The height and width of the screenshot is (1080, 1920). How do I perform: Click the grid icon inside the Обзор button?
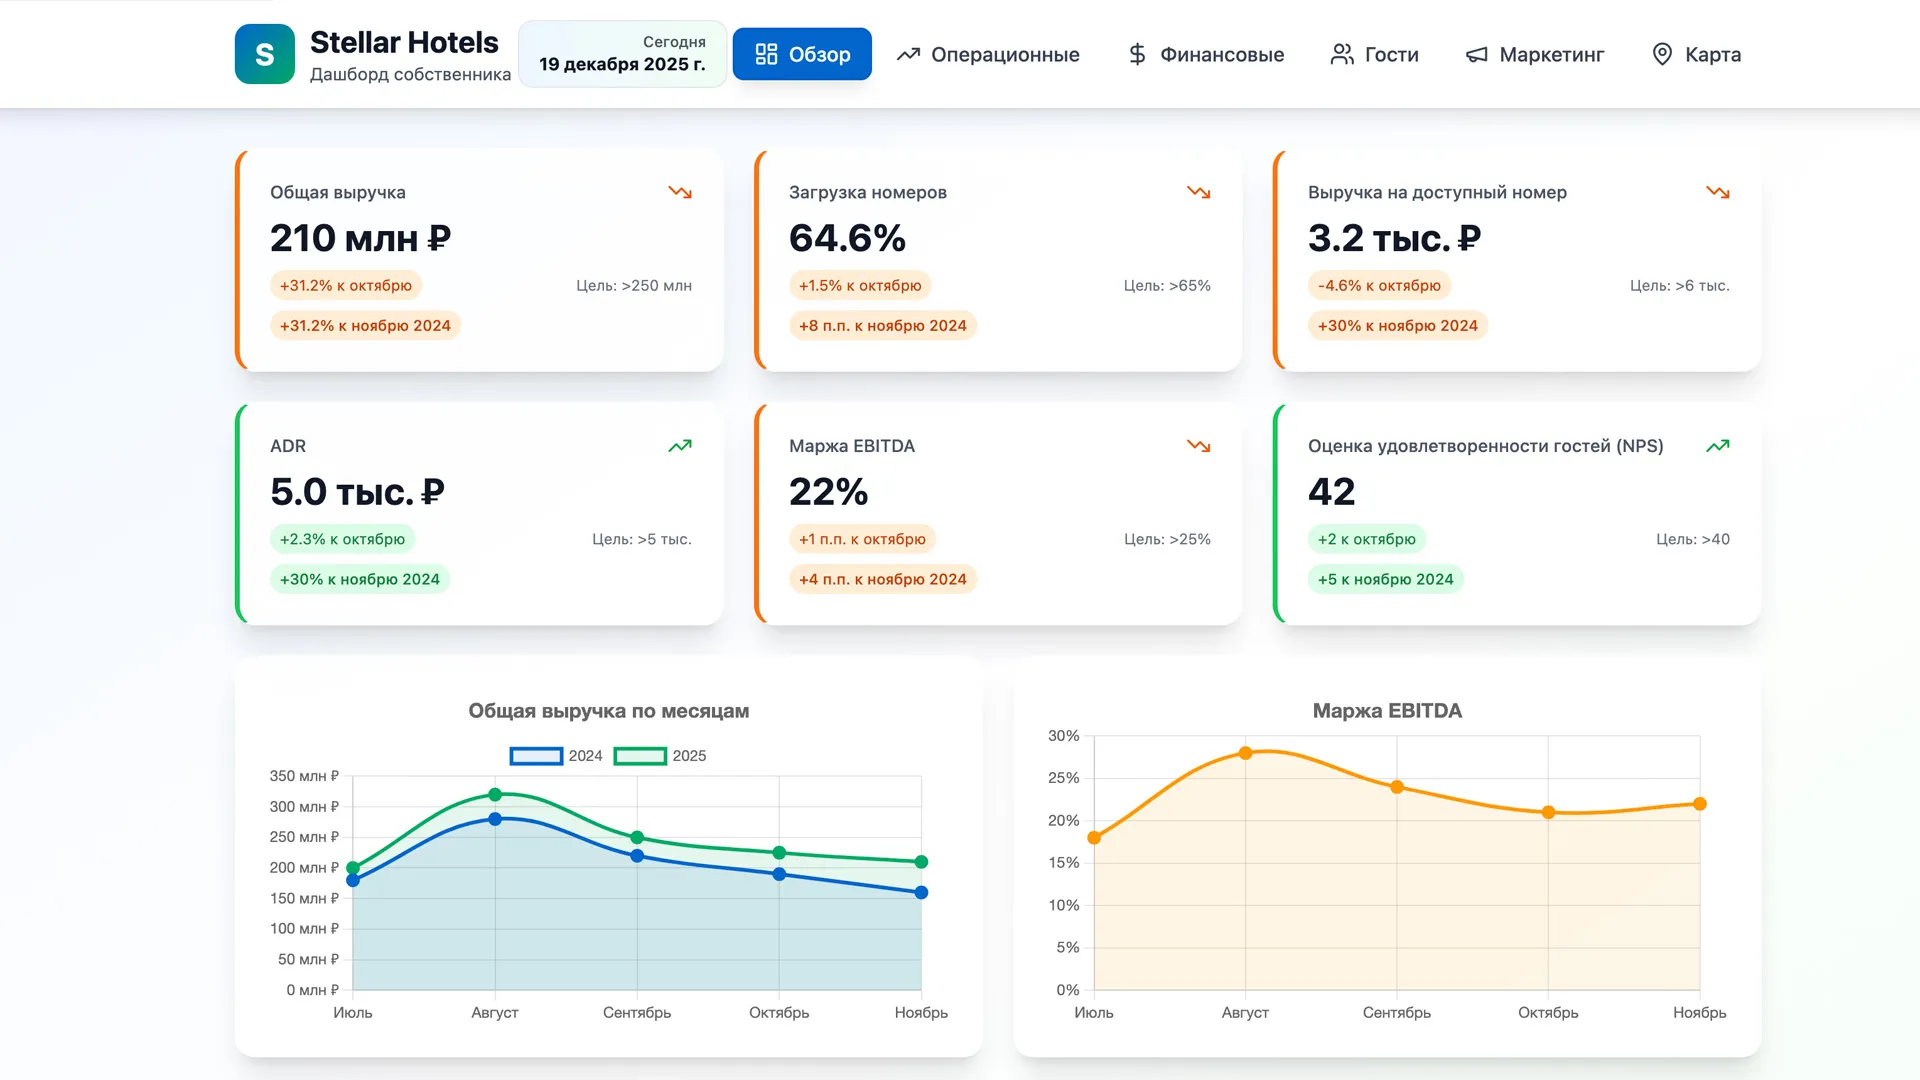click(766, 54)
